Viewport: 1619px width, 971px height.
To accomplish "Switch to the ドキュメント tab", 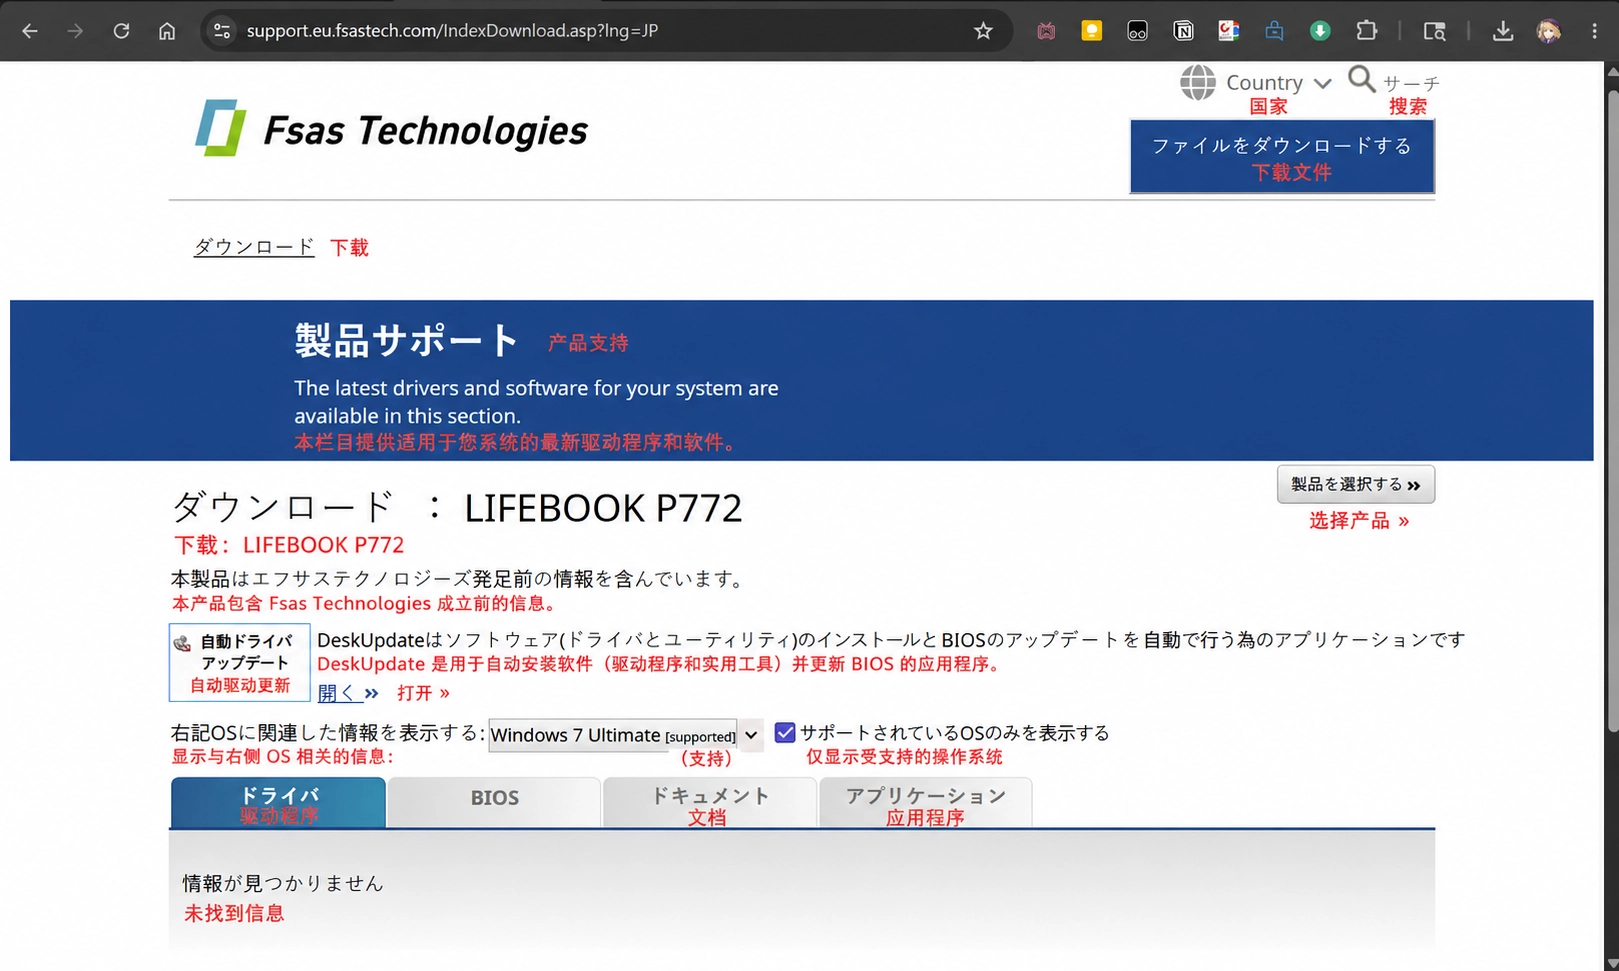I will tap(709, 803).
